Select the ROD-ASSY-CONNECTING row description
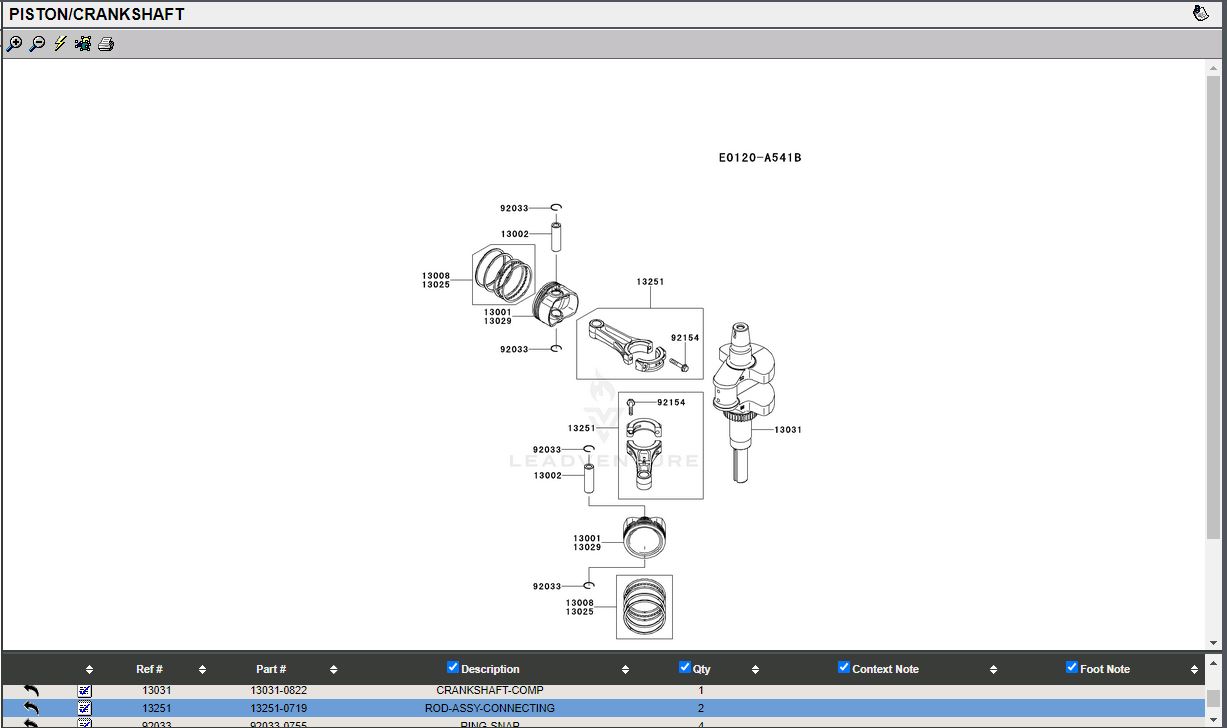 coord(490,708)
